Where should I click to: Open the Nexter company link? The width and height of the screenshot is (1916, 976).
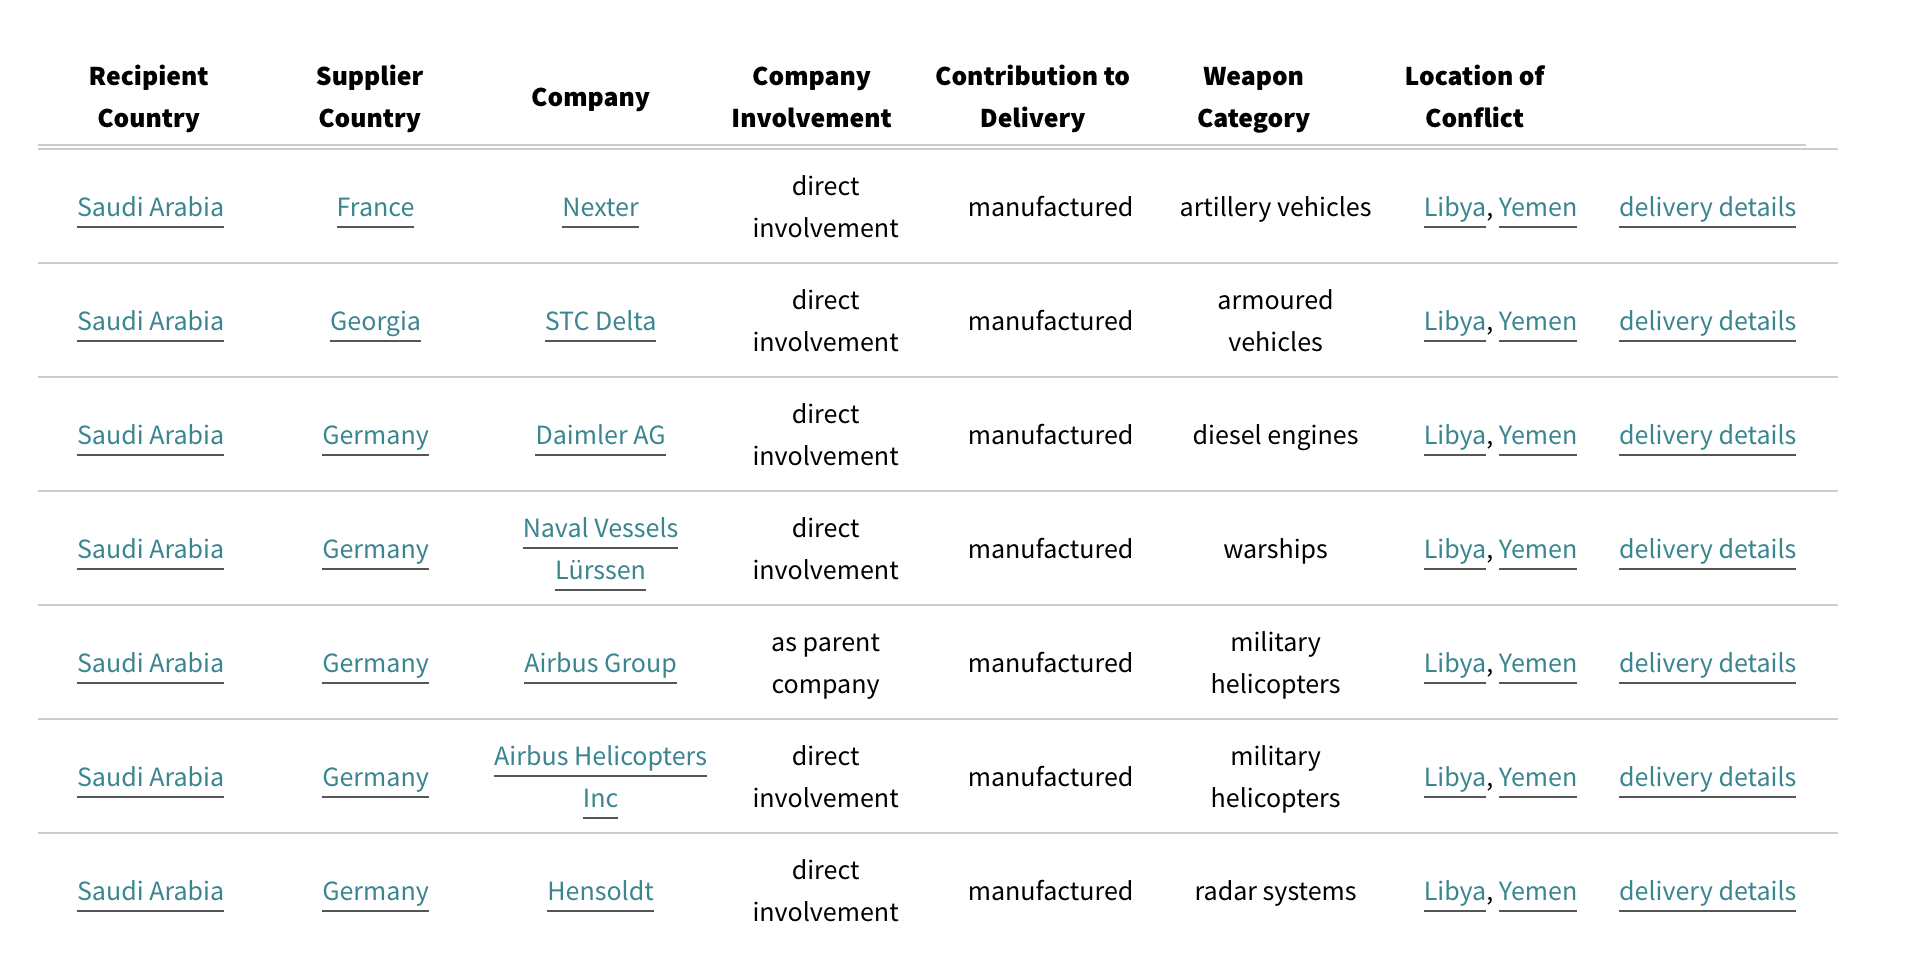coord(600,207)
